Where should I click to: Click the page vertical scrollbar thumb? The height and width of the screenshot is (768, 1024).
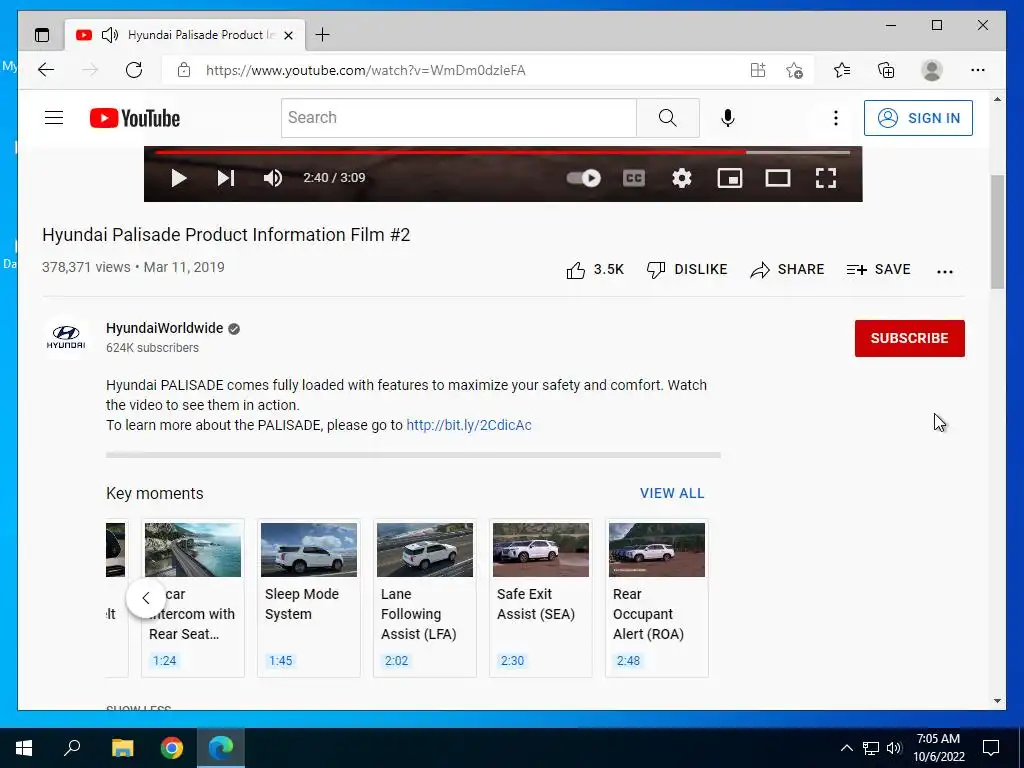click(997, 232)
